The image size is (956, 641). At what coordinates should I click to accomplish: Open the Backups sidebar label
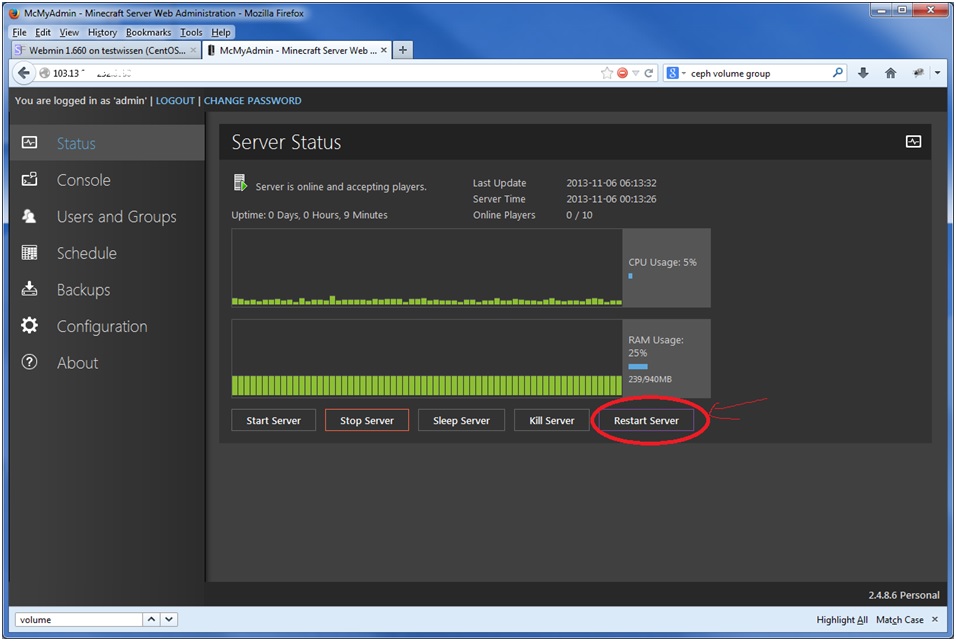pyautogui.click(x=84, y=290)
